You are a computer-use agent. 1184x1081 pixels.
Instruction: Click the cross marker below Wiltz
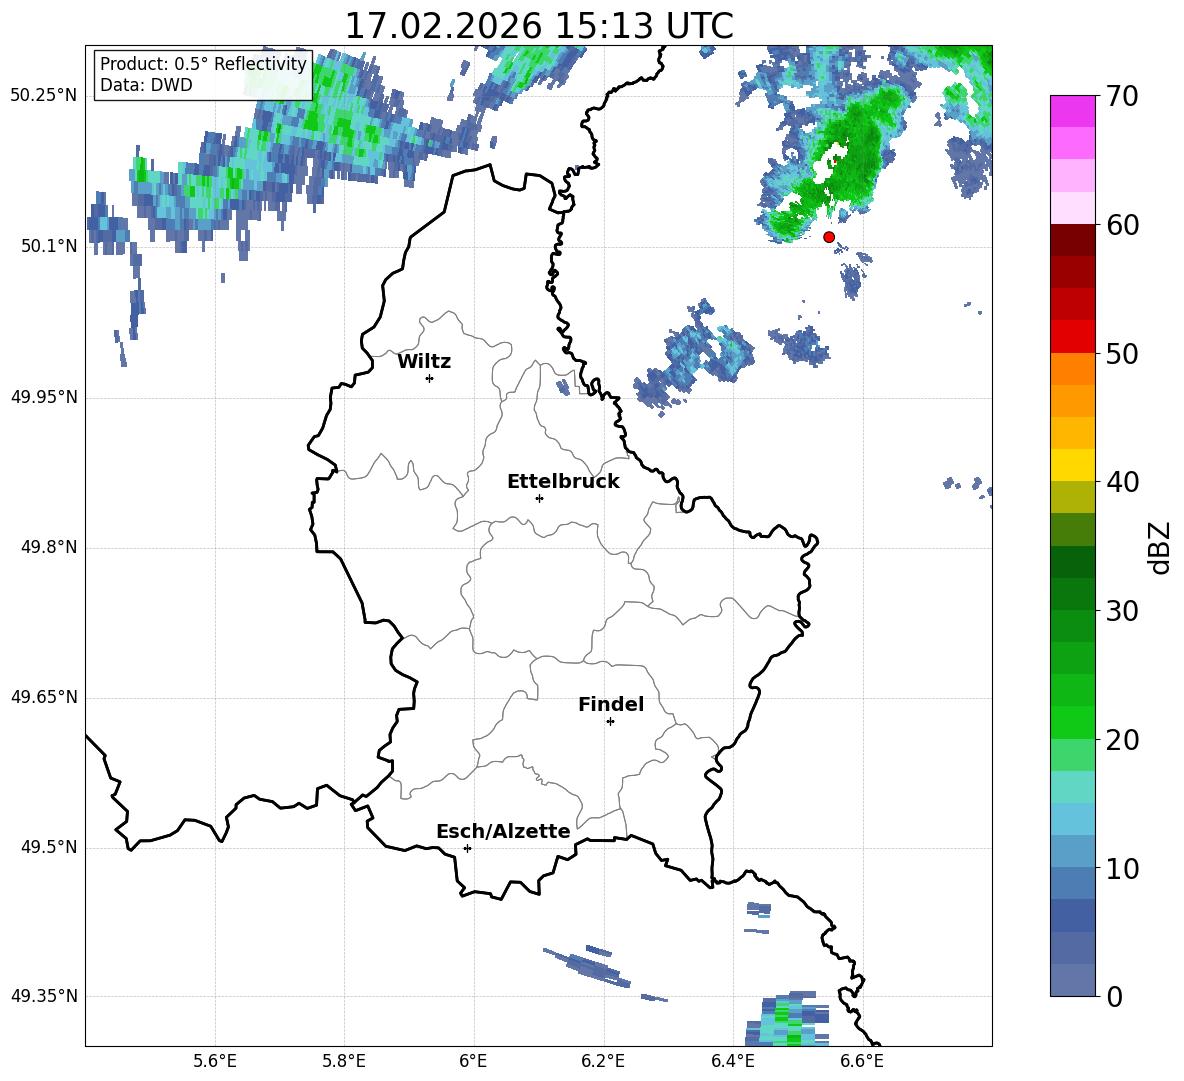point(430,378)
